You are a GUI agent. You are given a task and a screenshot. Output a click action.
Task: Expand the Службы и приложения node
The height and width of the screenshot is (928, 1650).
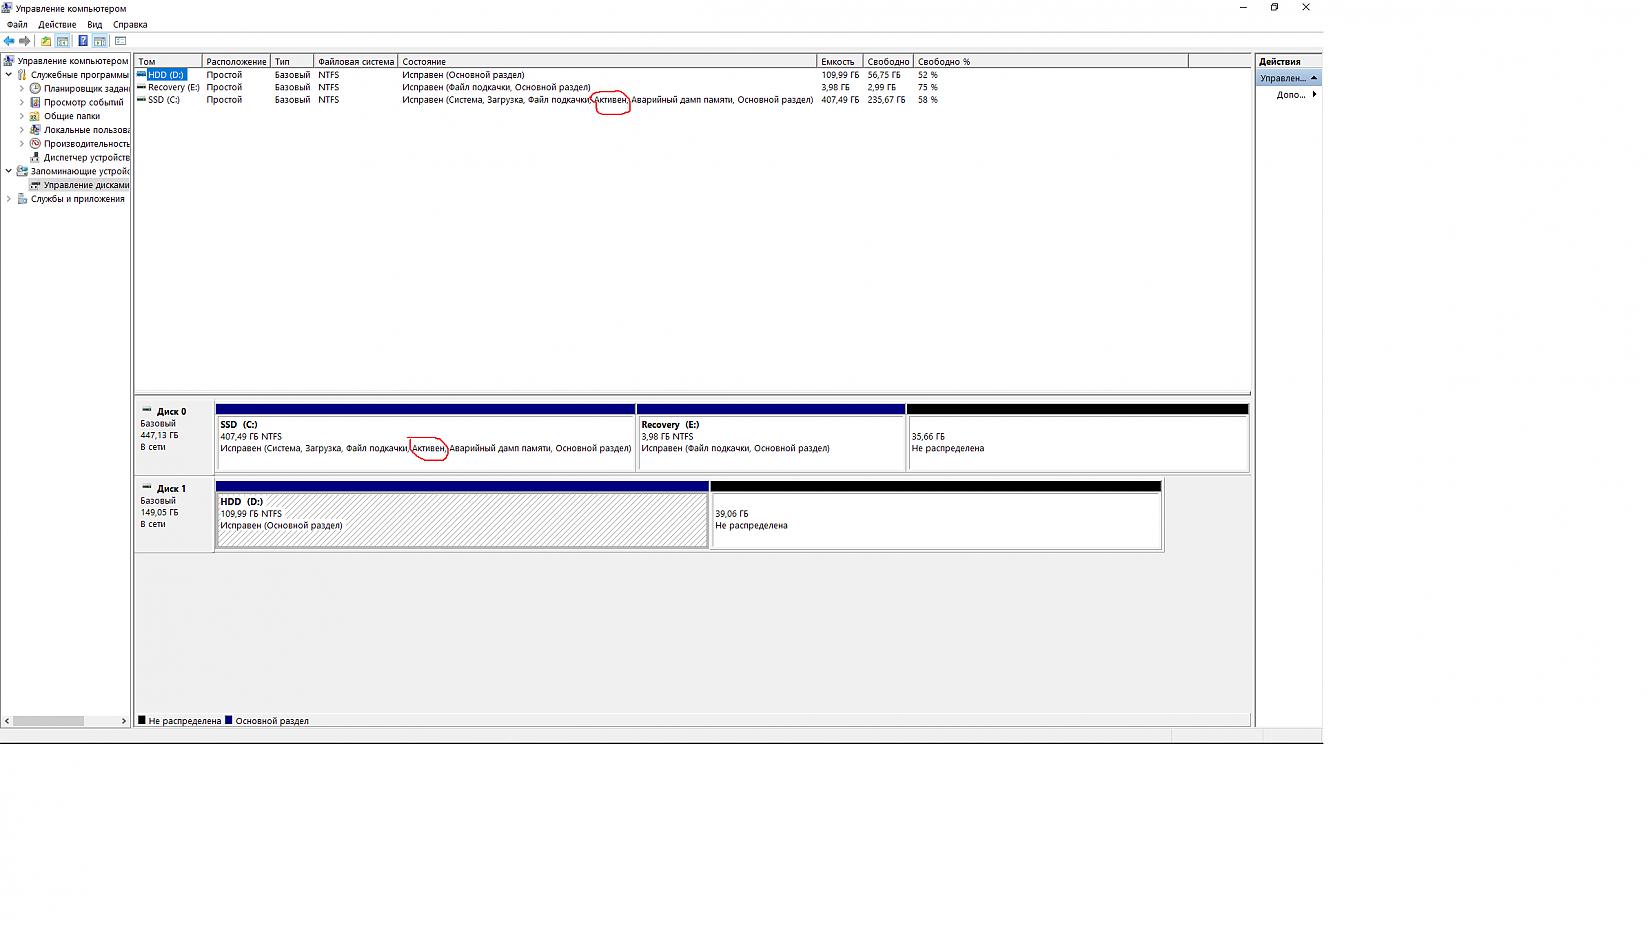click(x=9, y=199)
